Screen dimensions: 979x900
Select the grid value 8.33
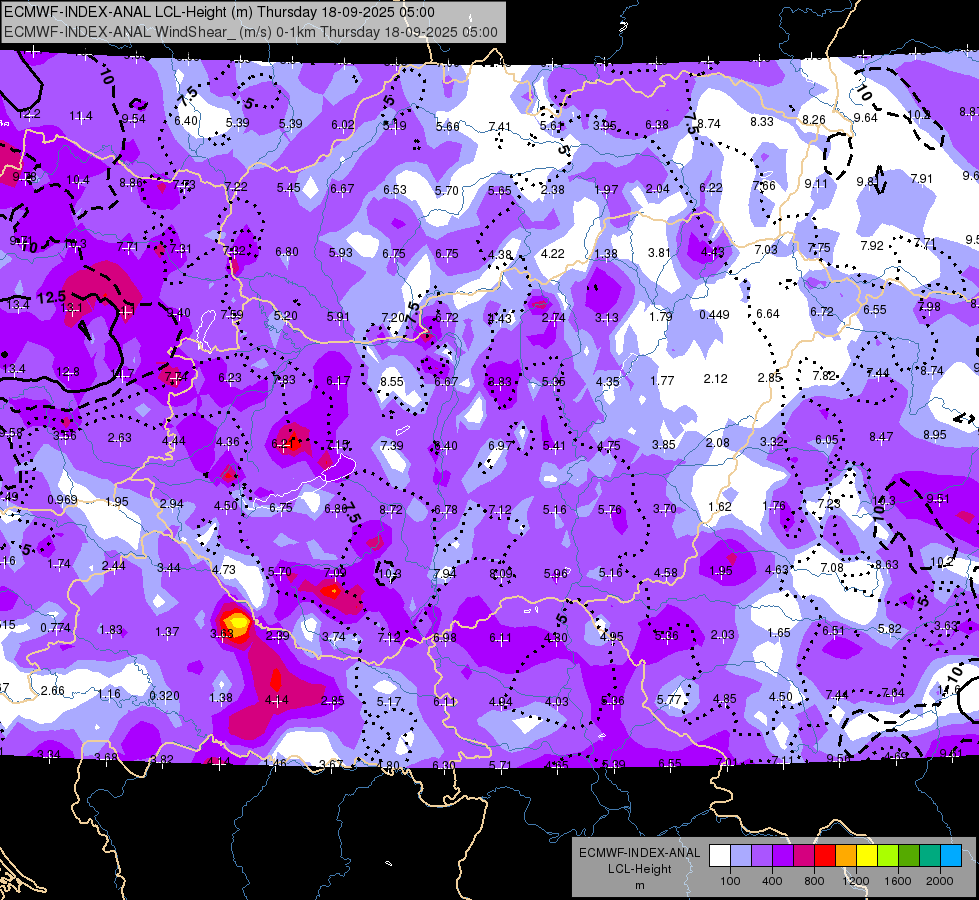[x=762, y=121]
